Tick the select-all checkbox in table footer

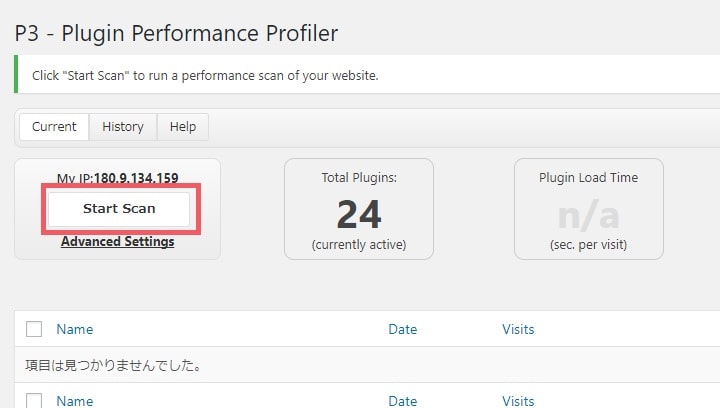click(34, 400)
